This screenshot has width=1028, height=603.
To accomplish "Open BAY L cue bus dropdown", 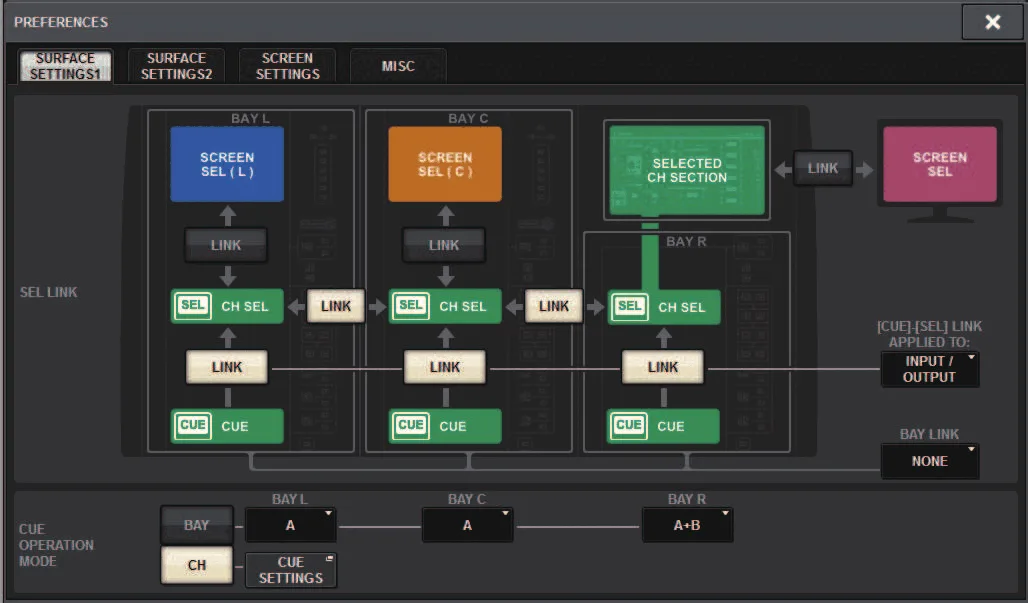I will click(x=290, y=525).
